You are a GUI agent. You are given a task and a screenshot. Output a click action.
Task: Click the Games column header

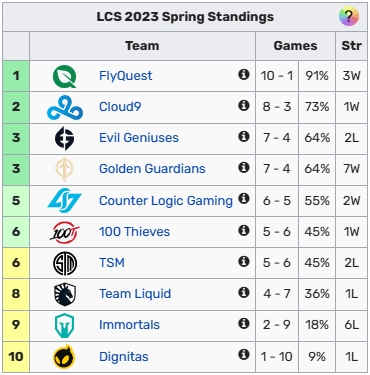click(x=295, y=46)
